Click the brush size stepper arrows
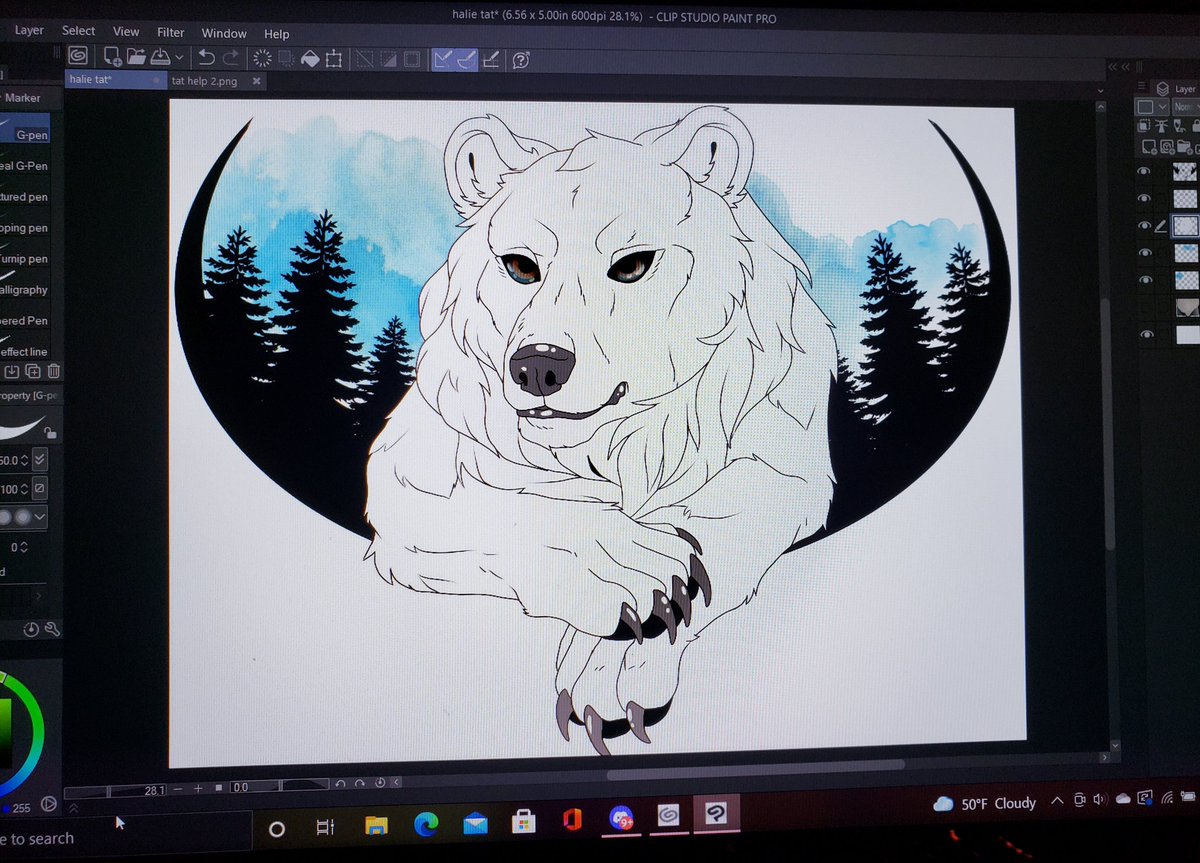 coord(24,460)
